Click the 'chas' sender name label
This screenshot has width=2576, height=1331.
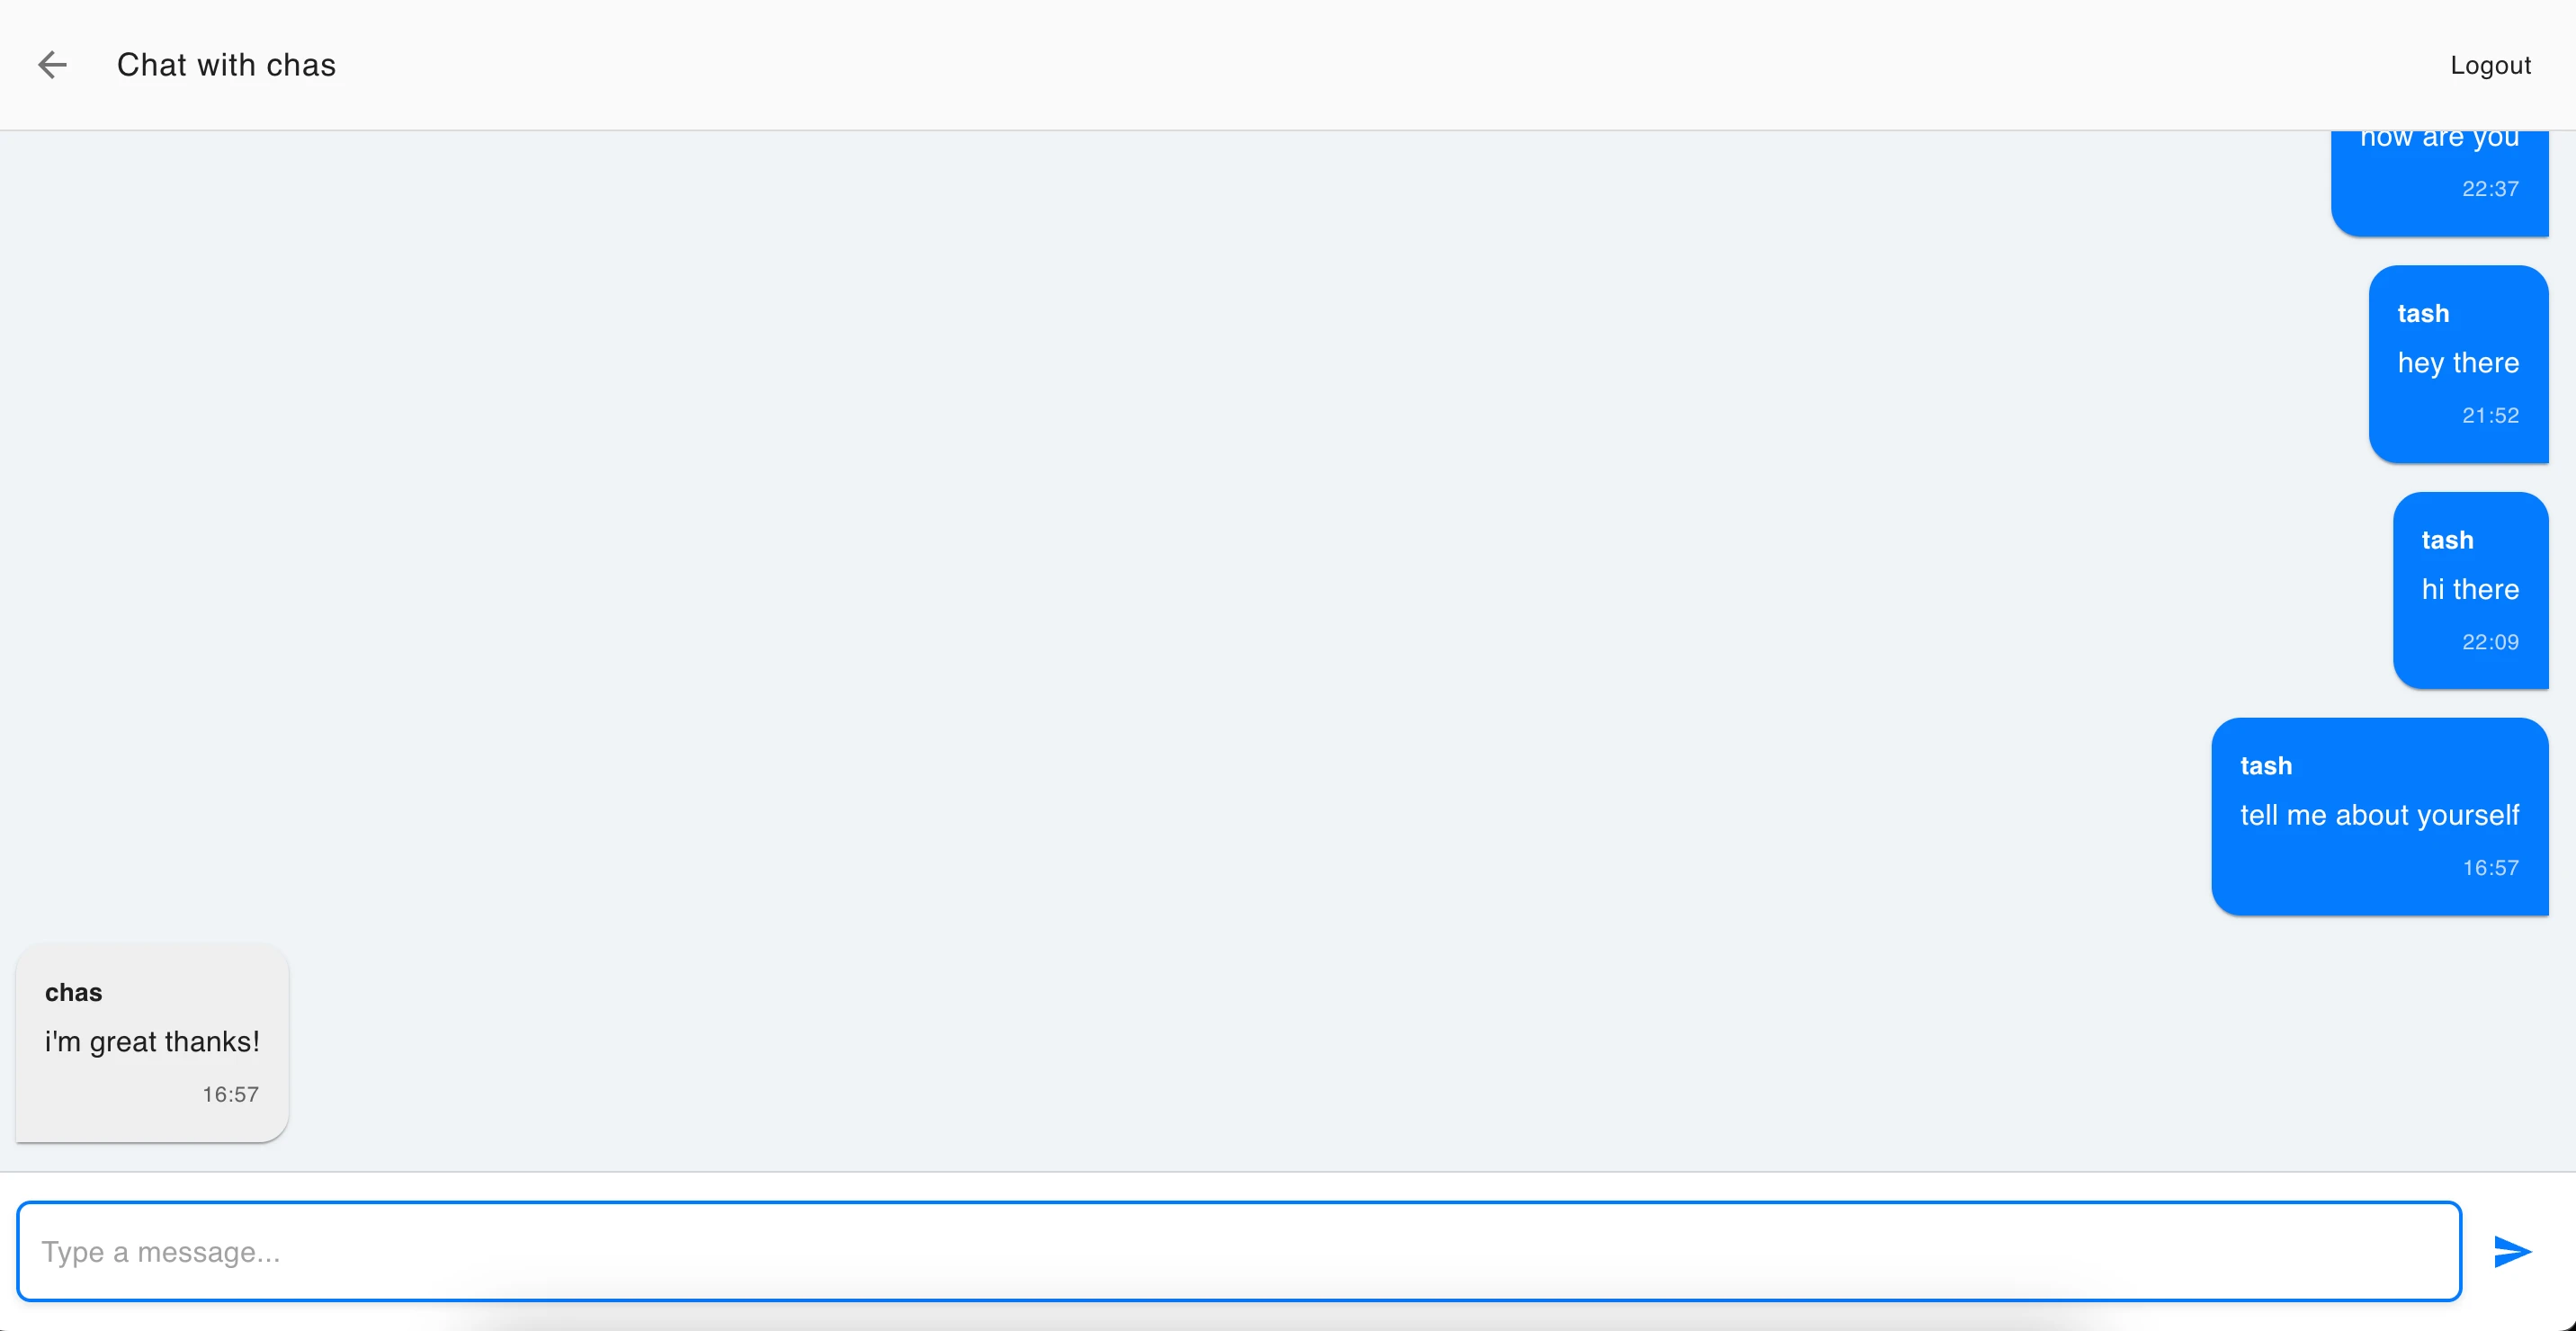(x=73, y=992)
